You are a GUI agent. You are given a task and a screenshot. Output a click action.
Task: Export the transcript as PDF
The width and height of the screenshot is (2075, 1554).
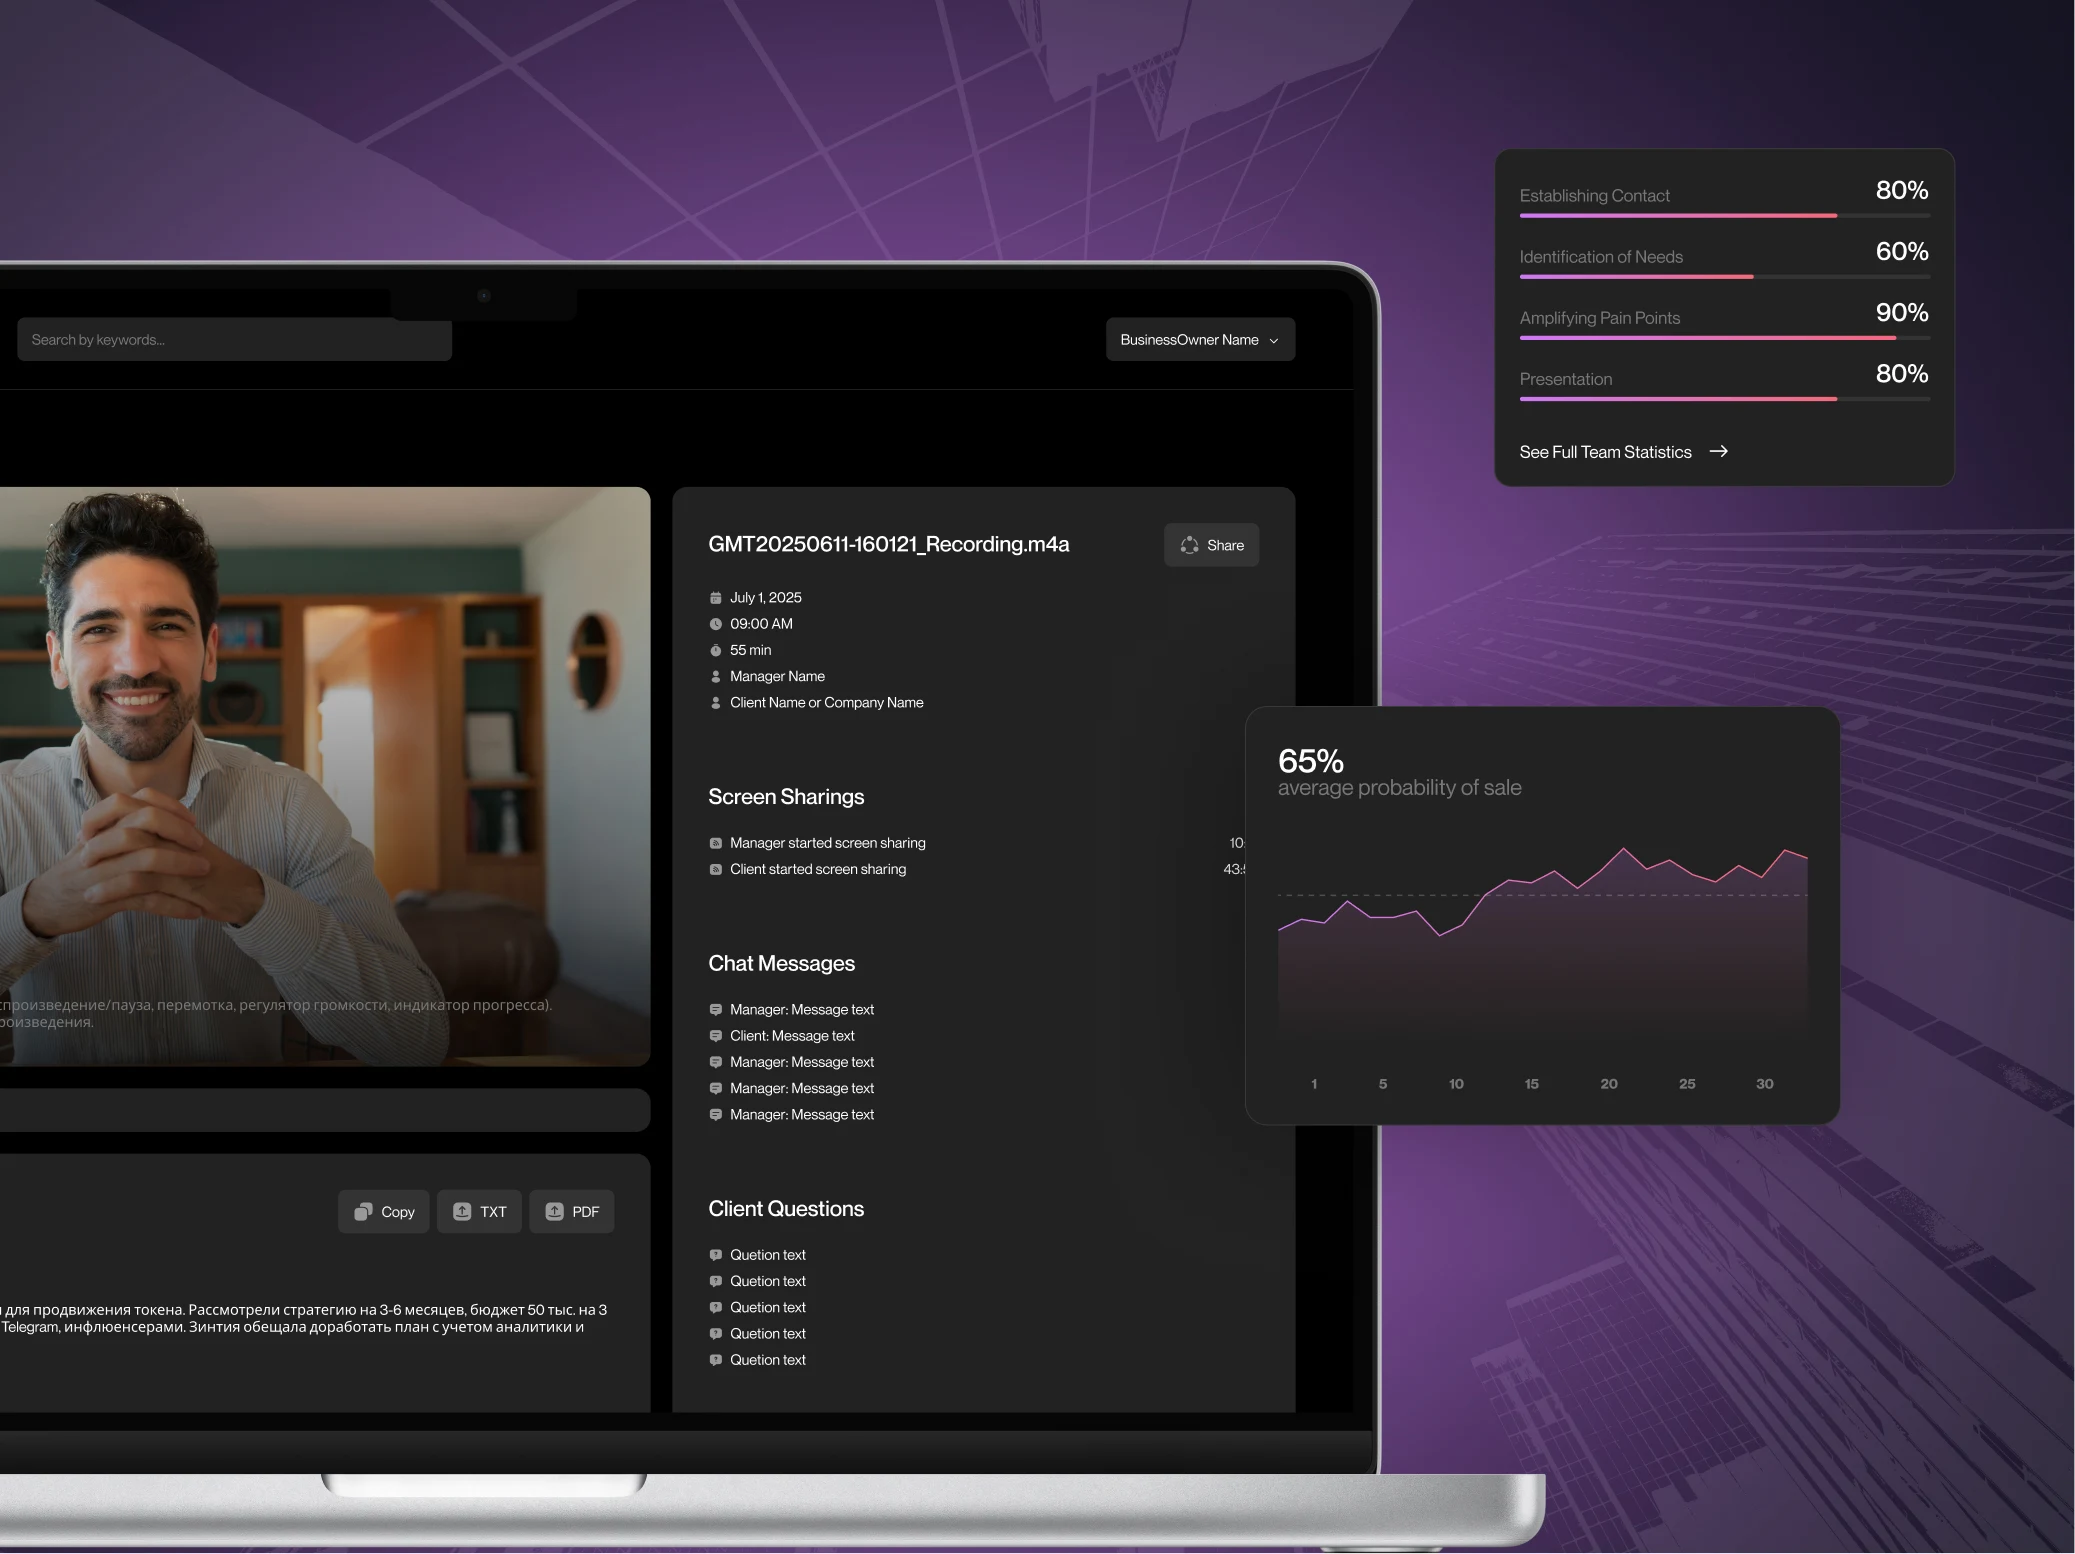pyautogui.click(x=571, y=1211)
